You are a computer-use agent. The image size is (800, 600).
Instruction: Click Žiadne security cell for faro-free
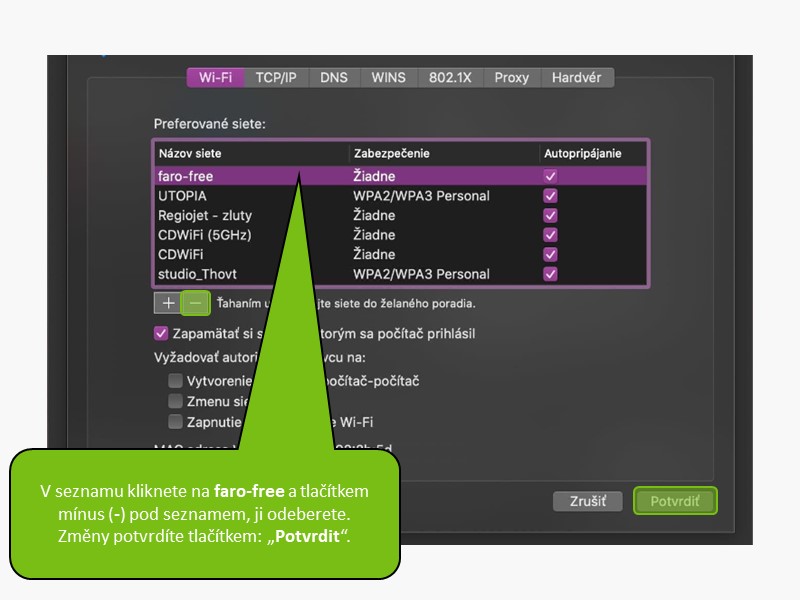click(374, 177)
